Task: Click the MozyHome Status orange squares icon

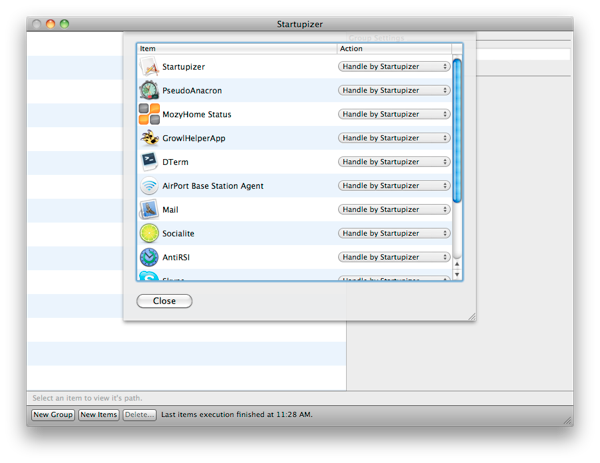Action: pos(149,114)
